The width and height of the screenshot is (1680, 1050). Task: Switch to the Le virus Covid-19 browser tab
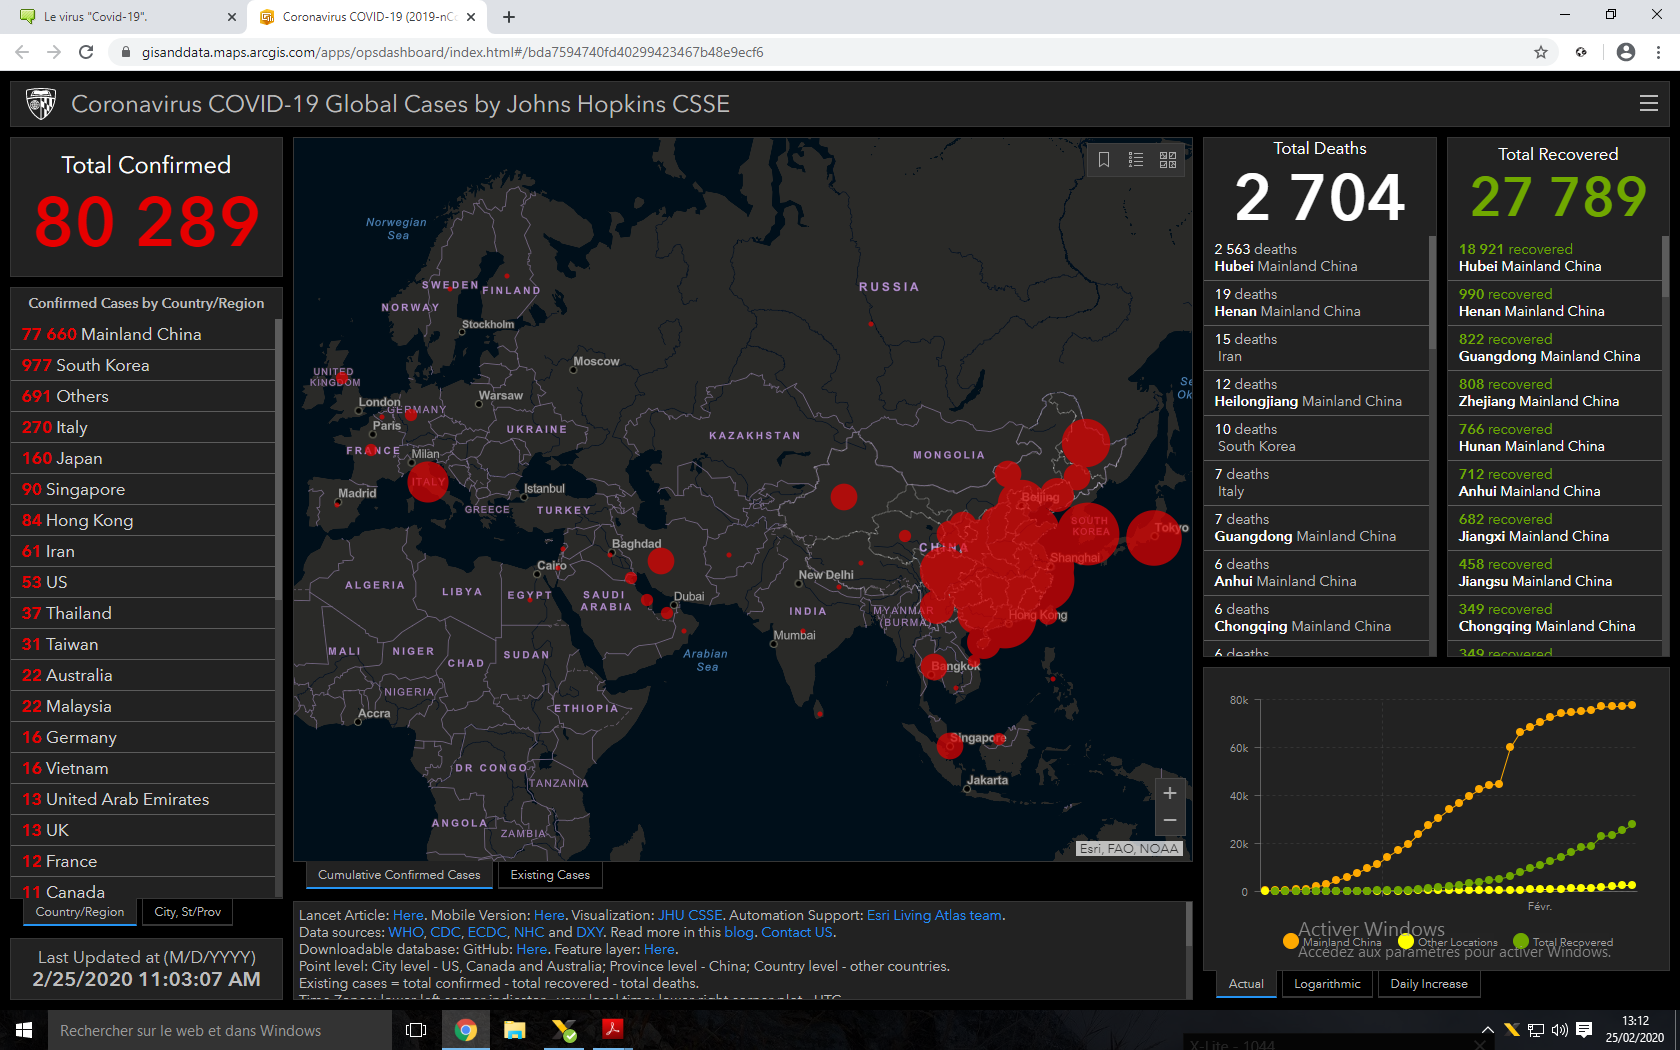click(x=125, y=17)
